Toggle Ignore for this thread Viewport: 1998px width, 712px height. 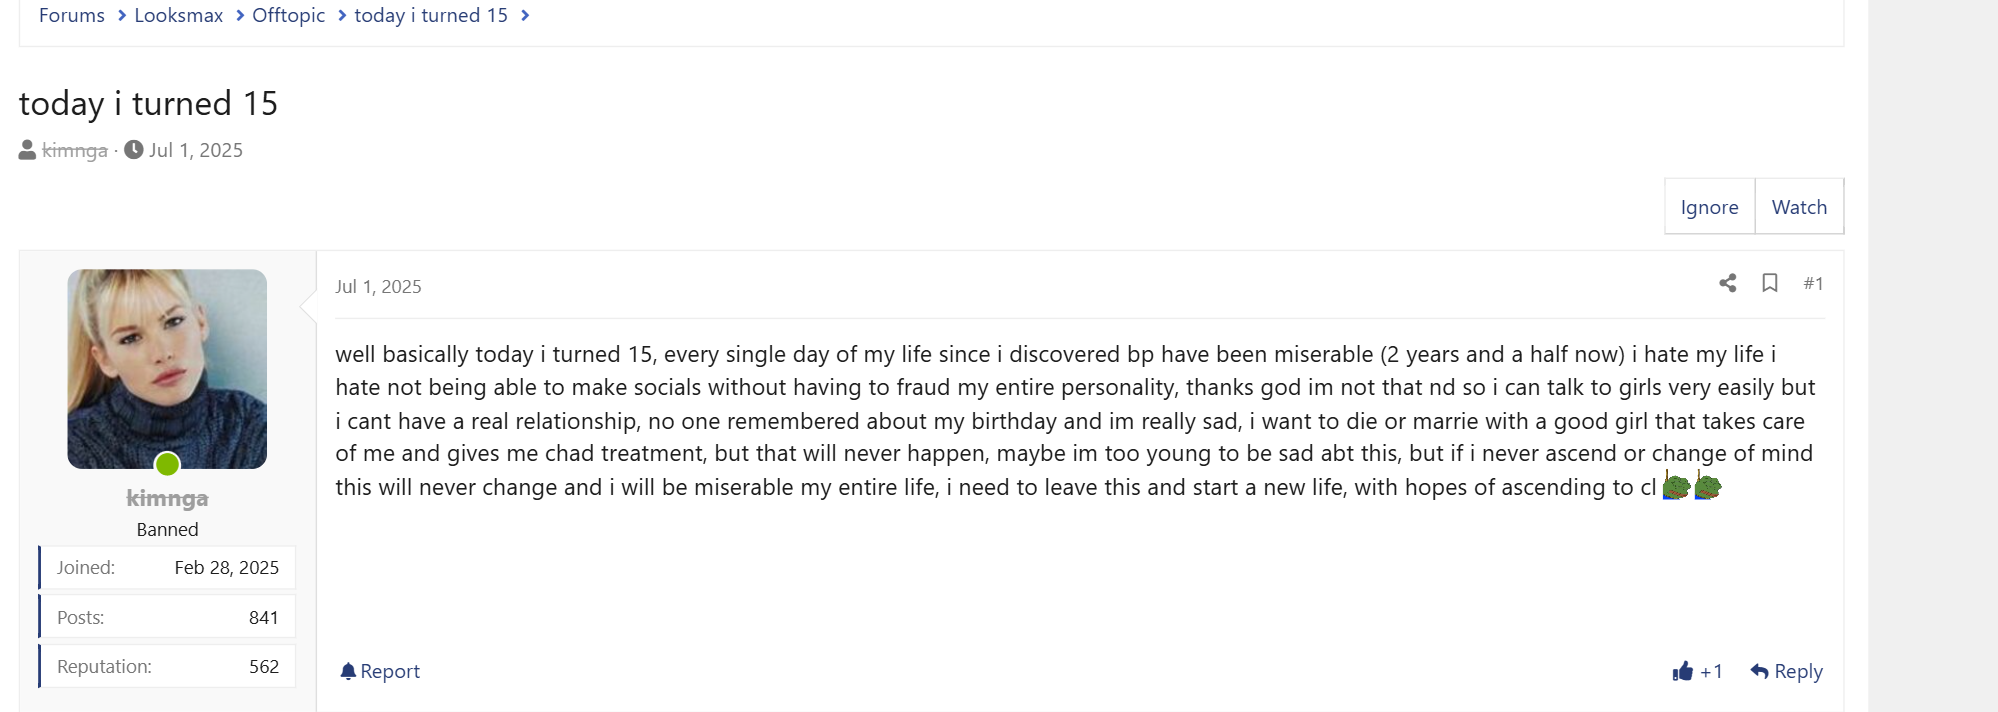point(1709,207)
